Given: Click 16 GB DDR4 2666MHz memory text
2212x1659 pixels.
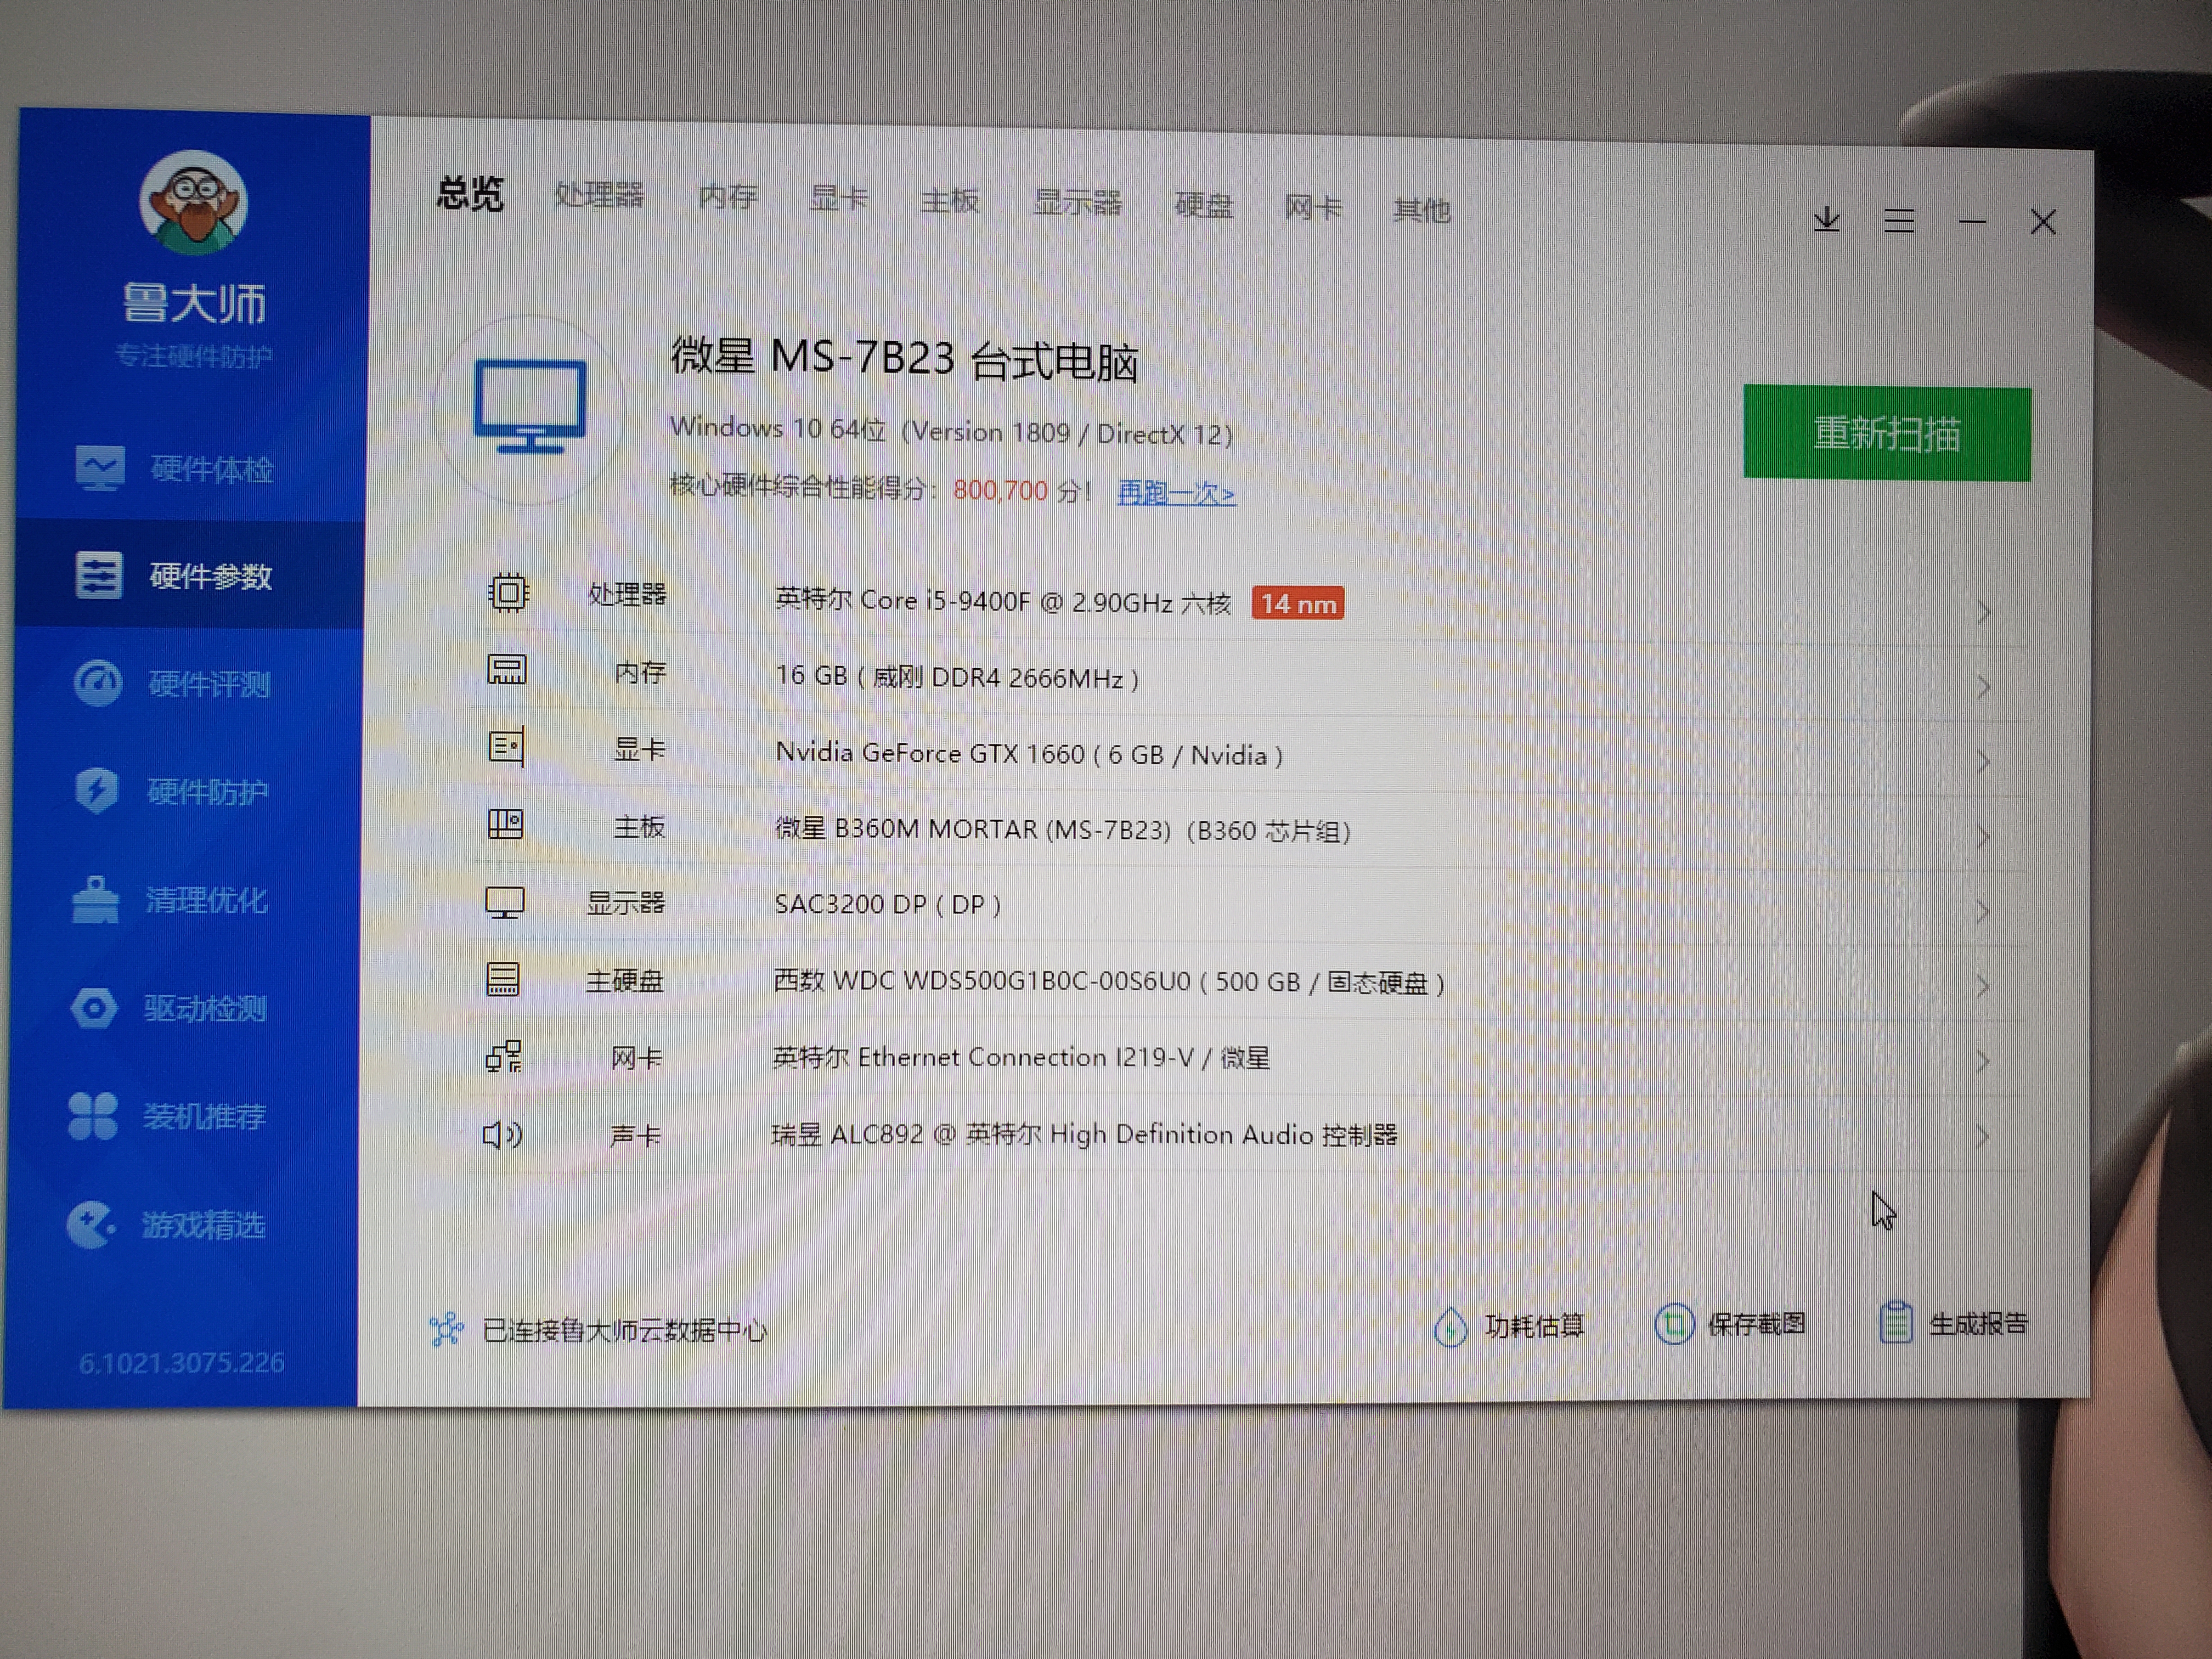Looking at the screenshot, I should (957, 677).
